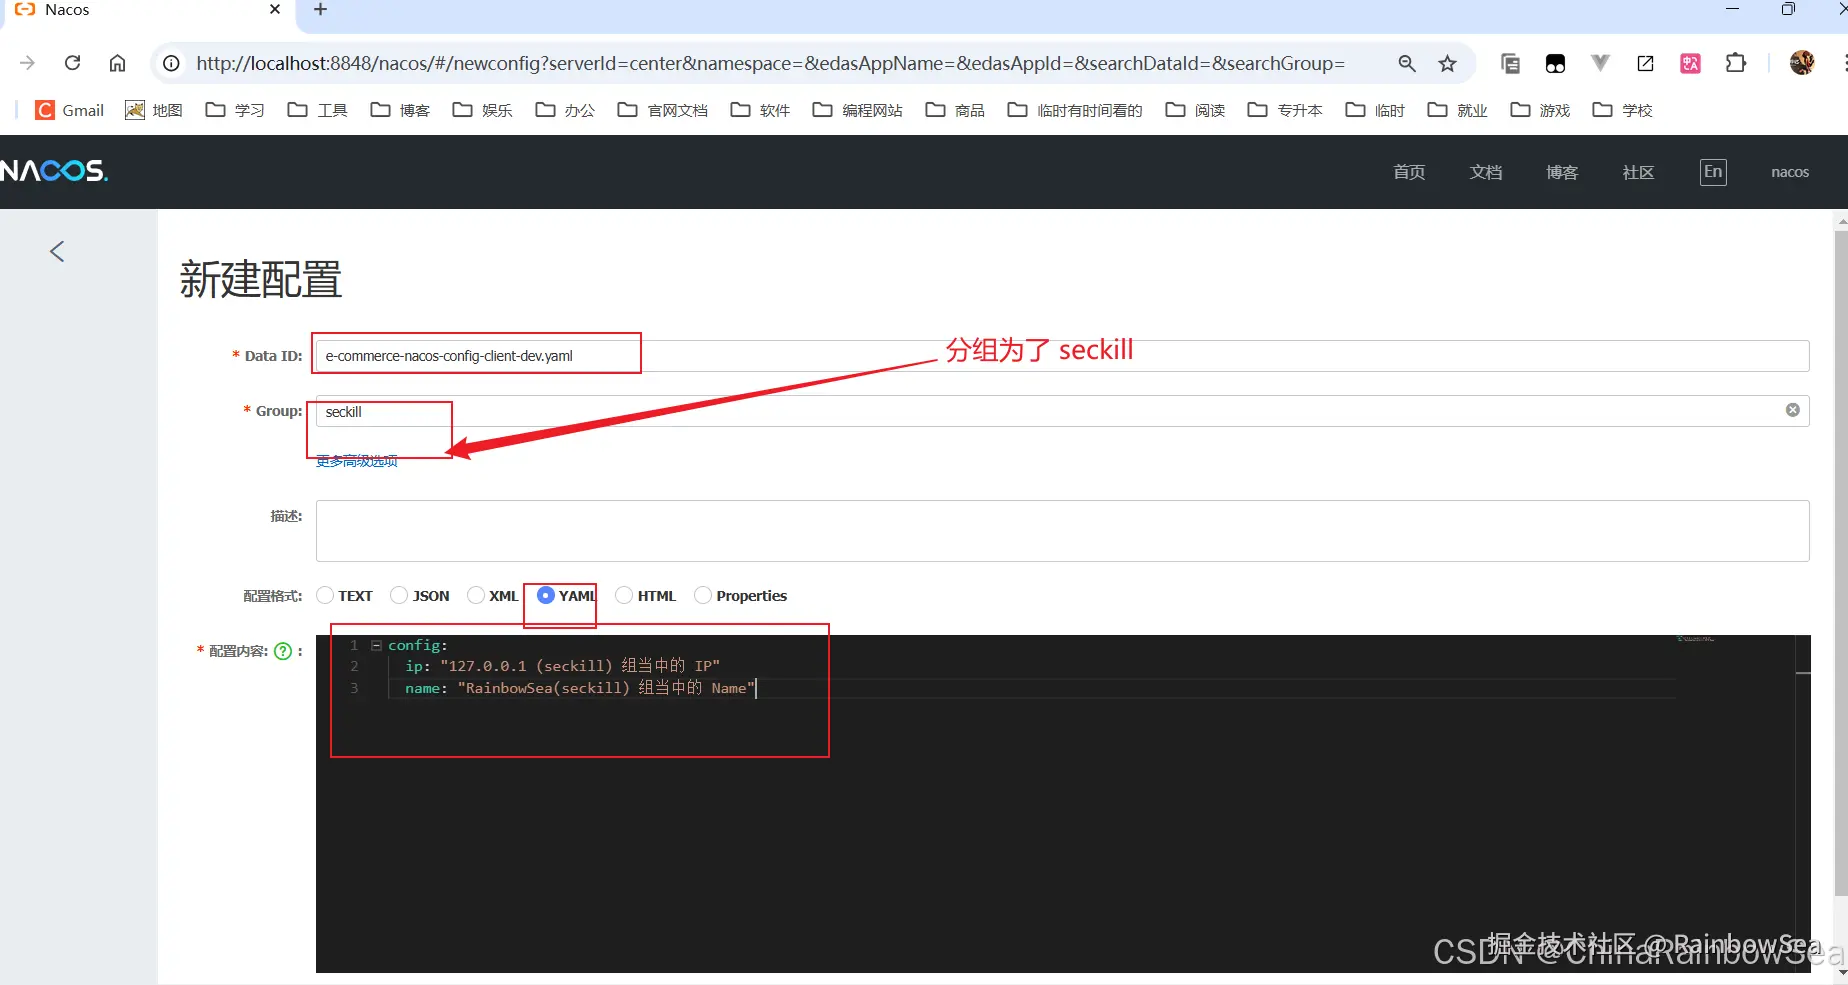Switch to the Nacos browser tab
1848x985 pixels.
click(147, 10)
